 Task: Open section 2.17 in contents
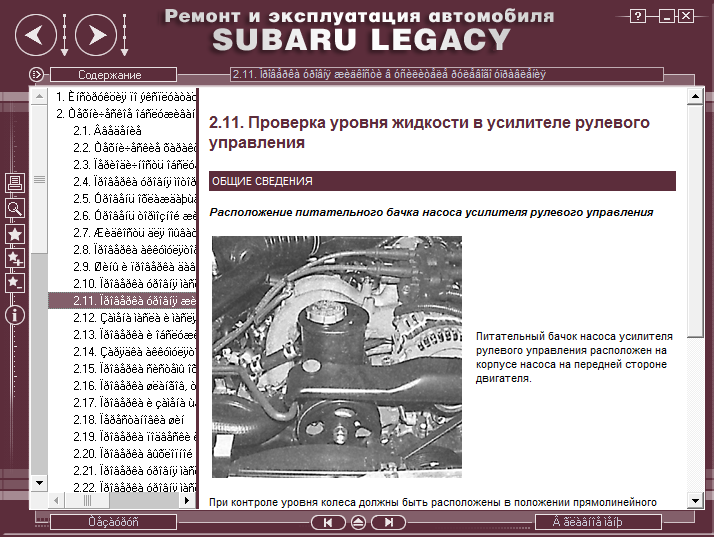pos(134,403)
